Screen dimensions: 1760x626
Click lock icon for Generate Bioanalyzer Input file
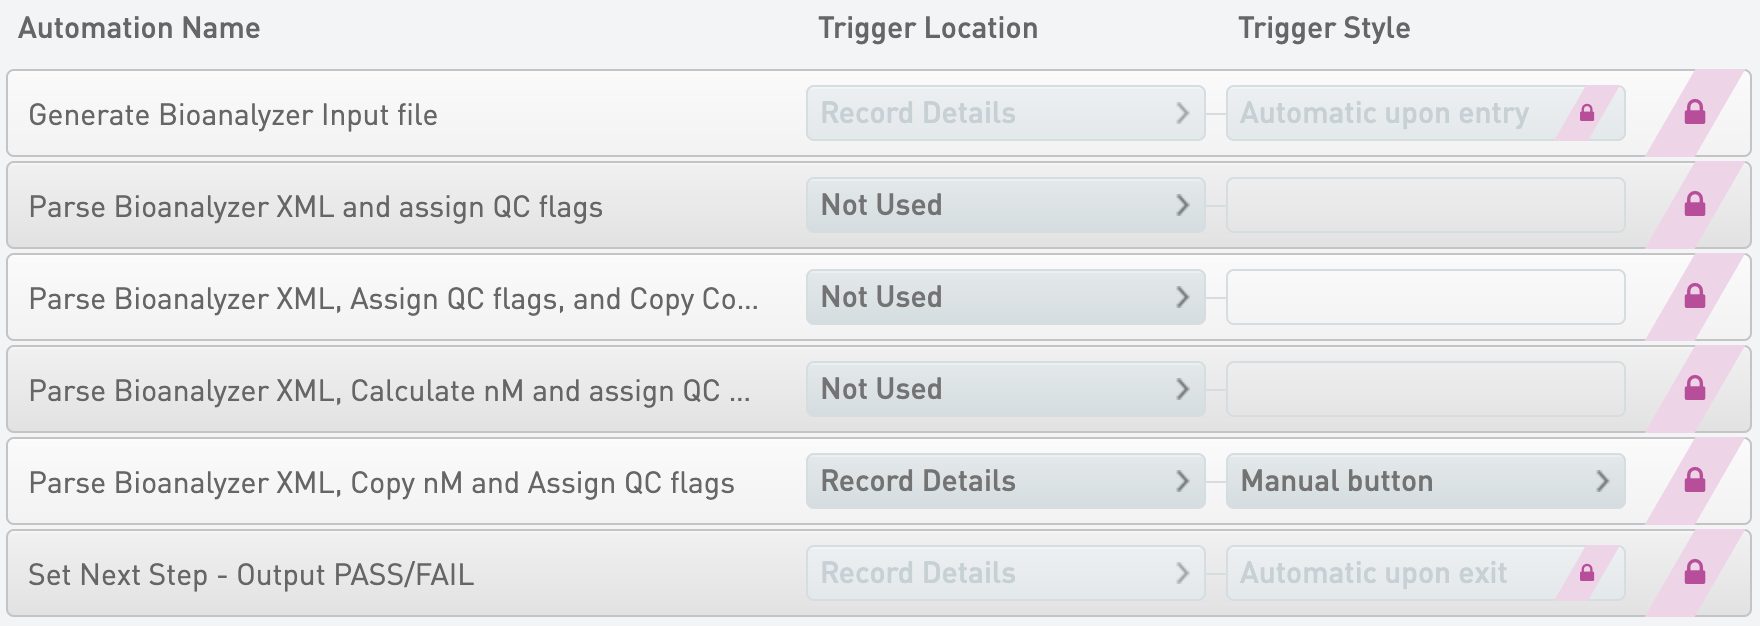click(1694, 112)
